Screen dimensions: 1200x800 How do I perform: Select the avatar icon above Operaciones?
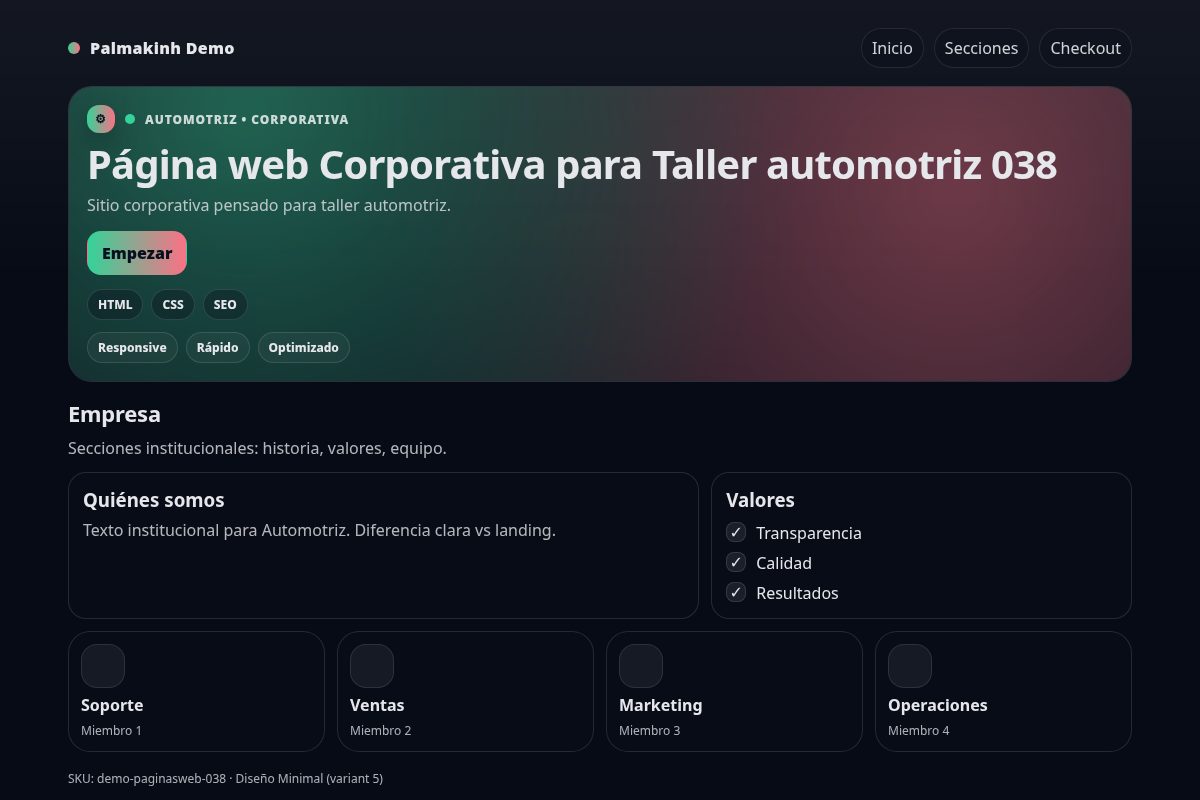click(910, 666)
